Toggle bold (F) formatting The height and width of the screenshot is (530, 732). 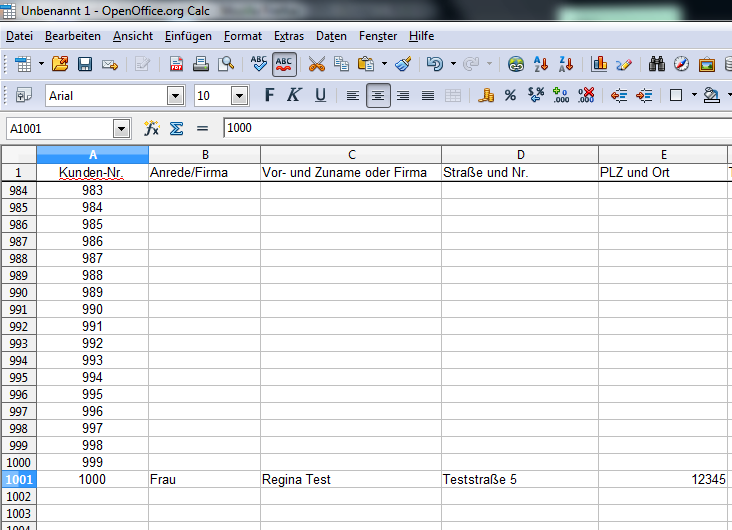click(x=269, y=95)
